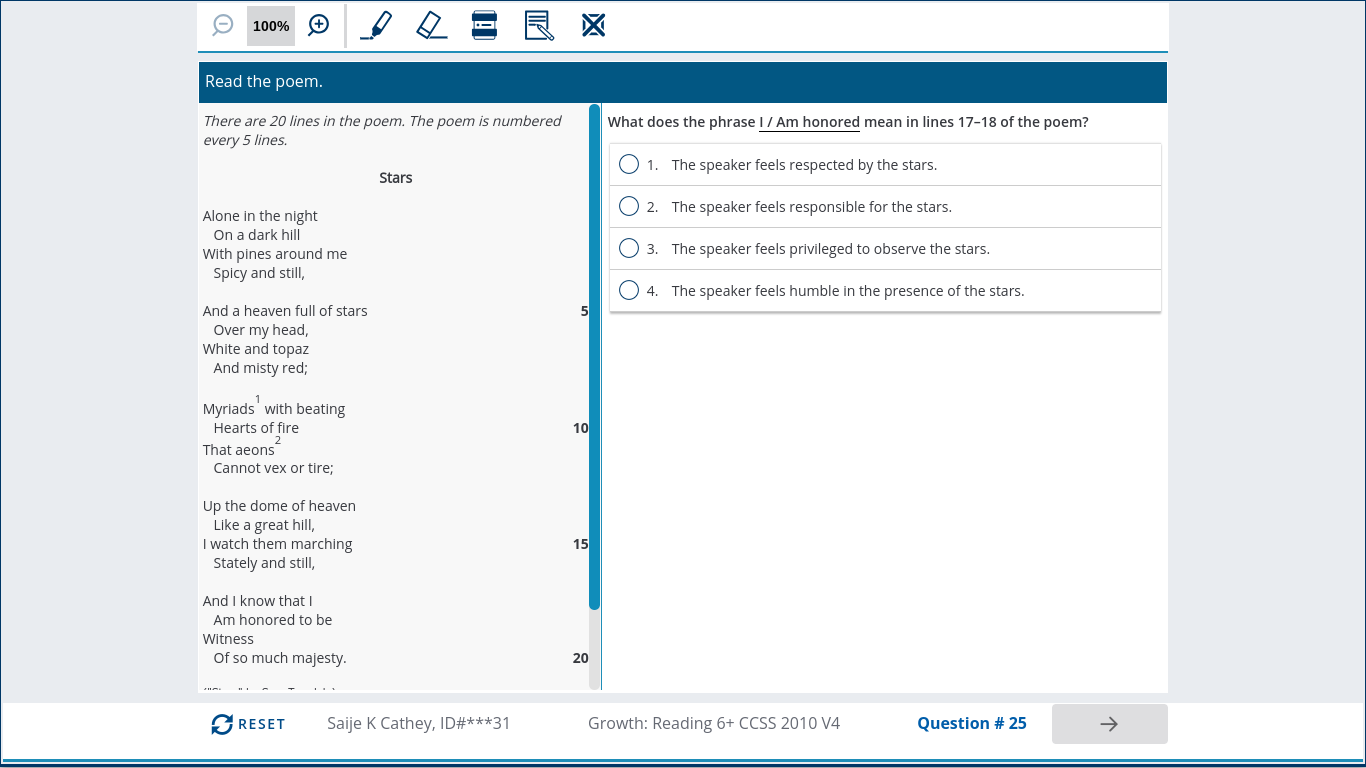Select answer 1 radio button
1366x768 pixels.
pos(629,164)
